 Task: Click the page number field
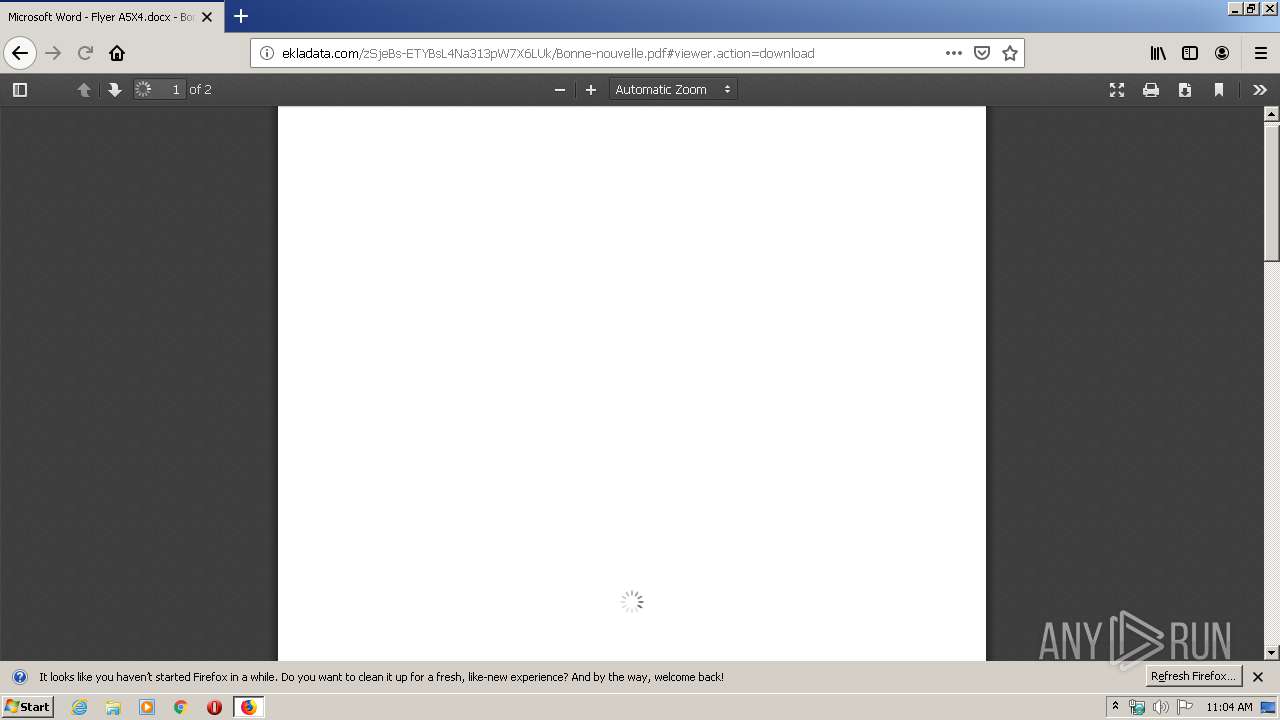click(160, 90)
